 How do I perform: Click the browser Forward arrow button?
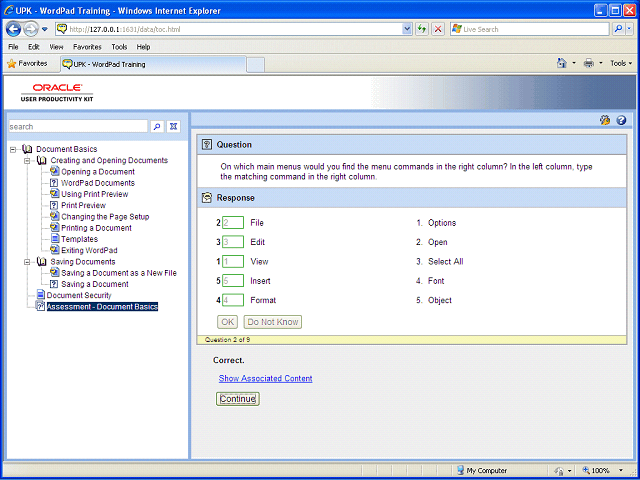(31, 29)
